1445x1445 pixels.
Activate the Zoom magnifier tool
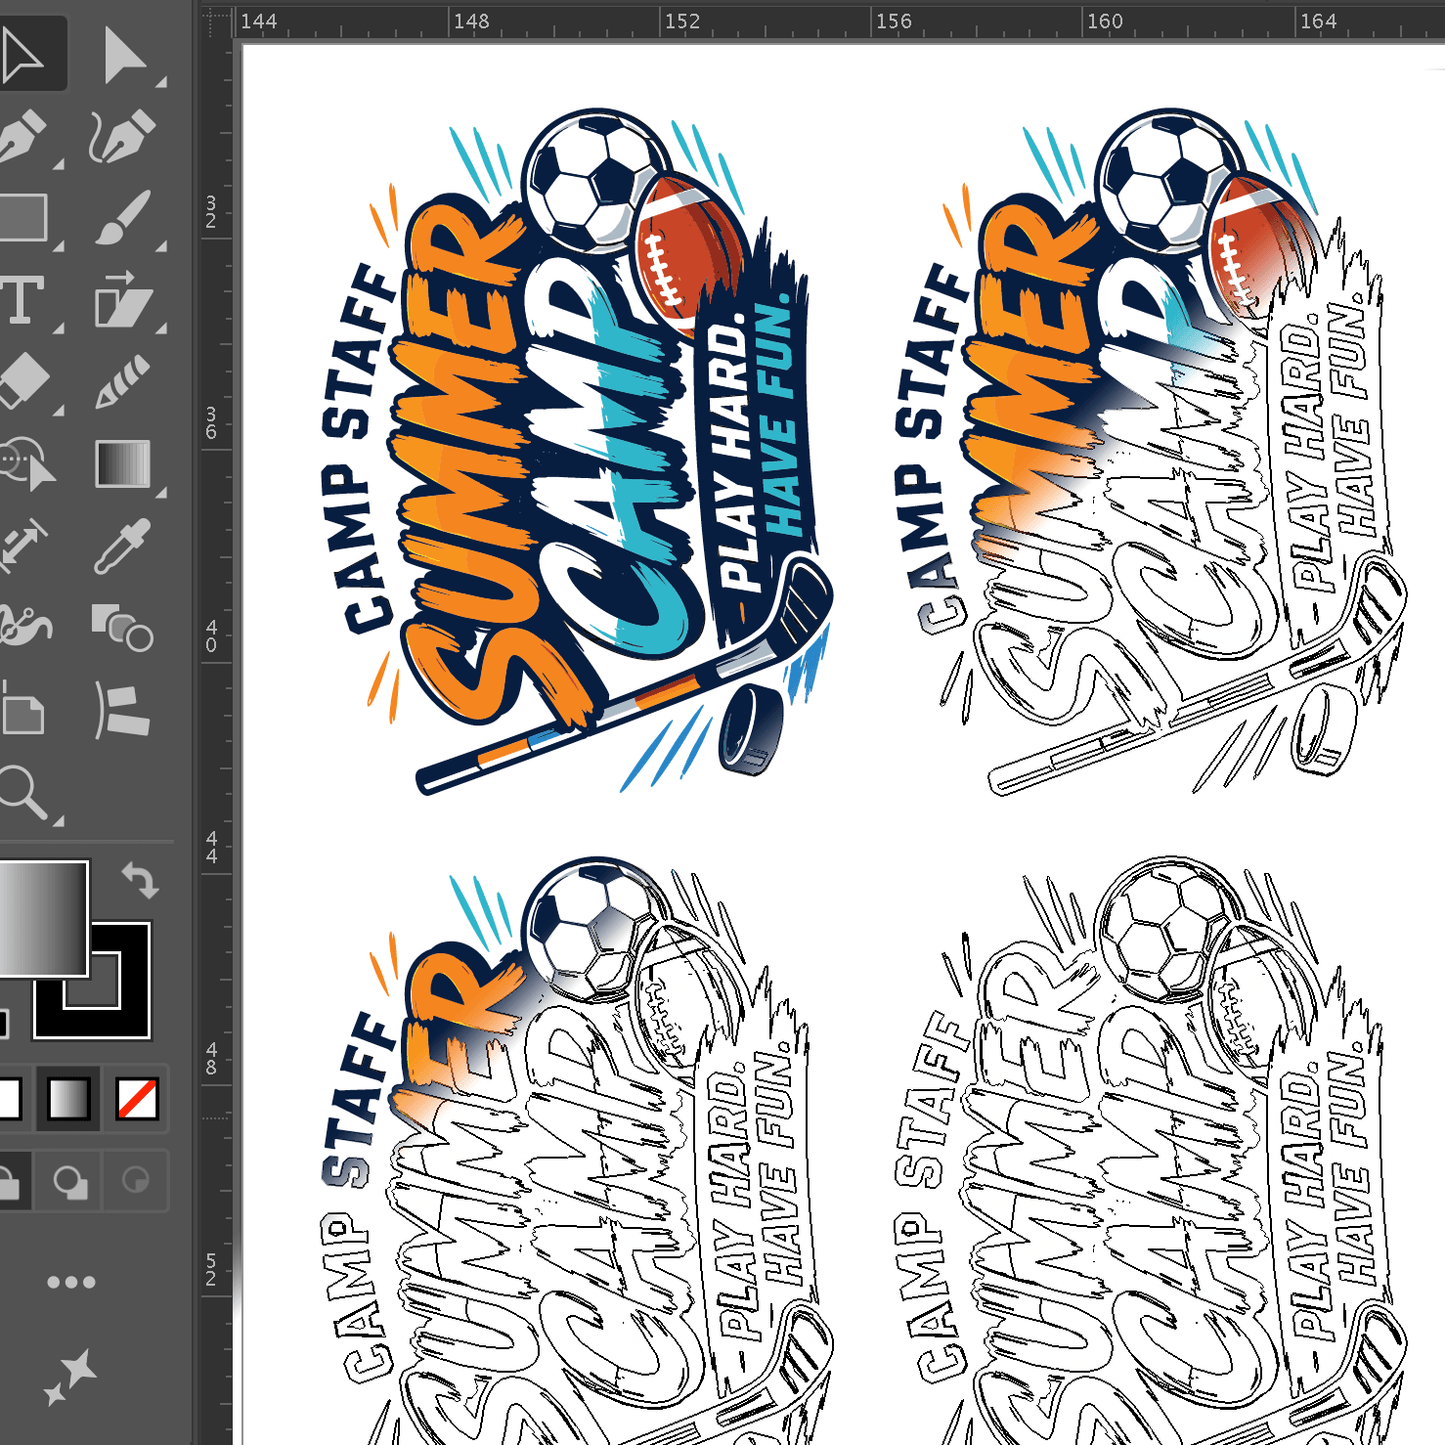click(22, 793)
